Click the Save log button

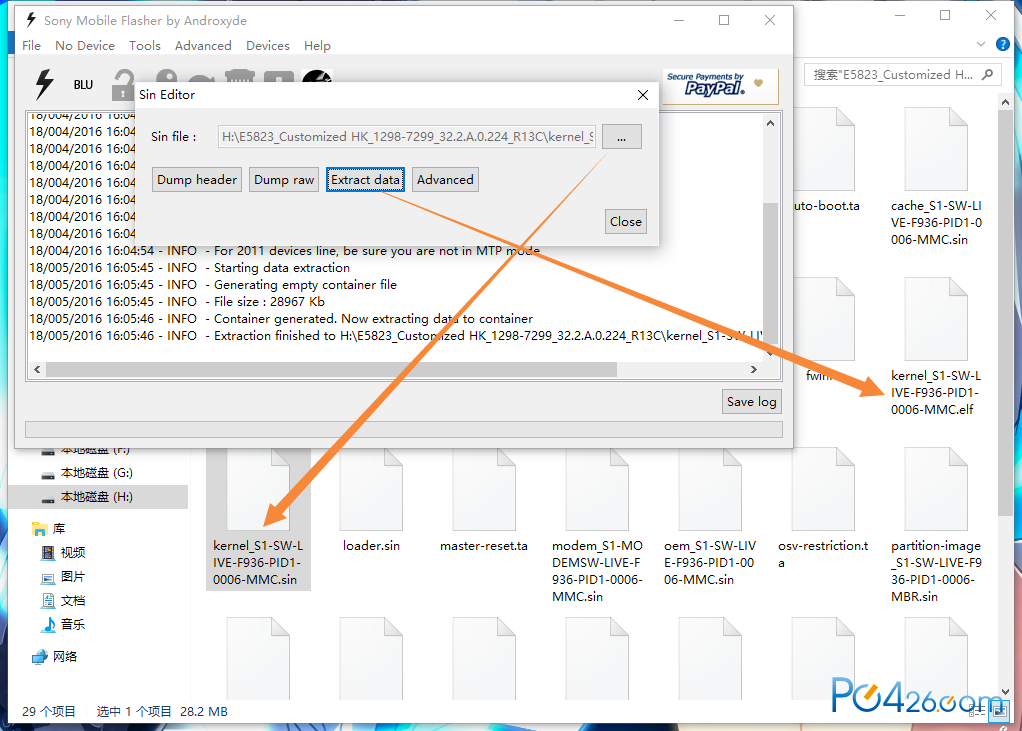pyautogui.click(x=752, y=402)
